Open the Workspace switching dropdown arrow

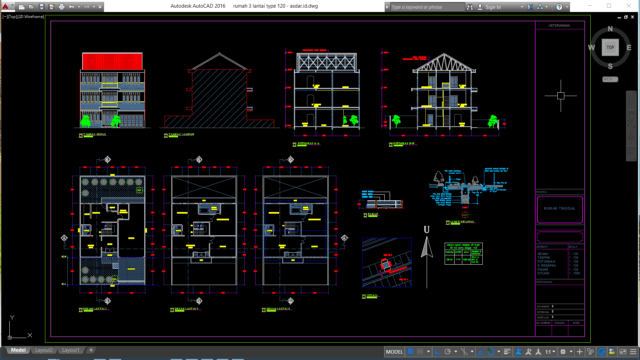click(x=571, y=352)
